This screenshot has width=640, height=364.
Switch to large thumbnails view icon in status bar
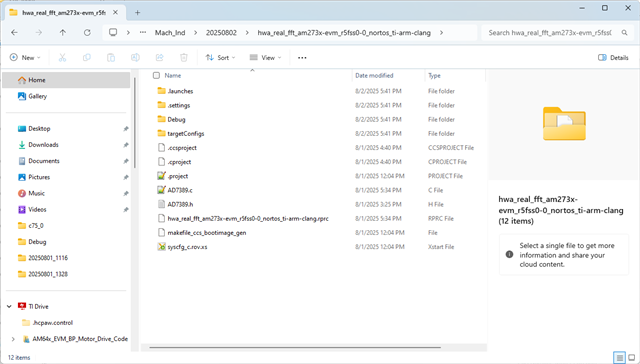click(x=632, y=358)
